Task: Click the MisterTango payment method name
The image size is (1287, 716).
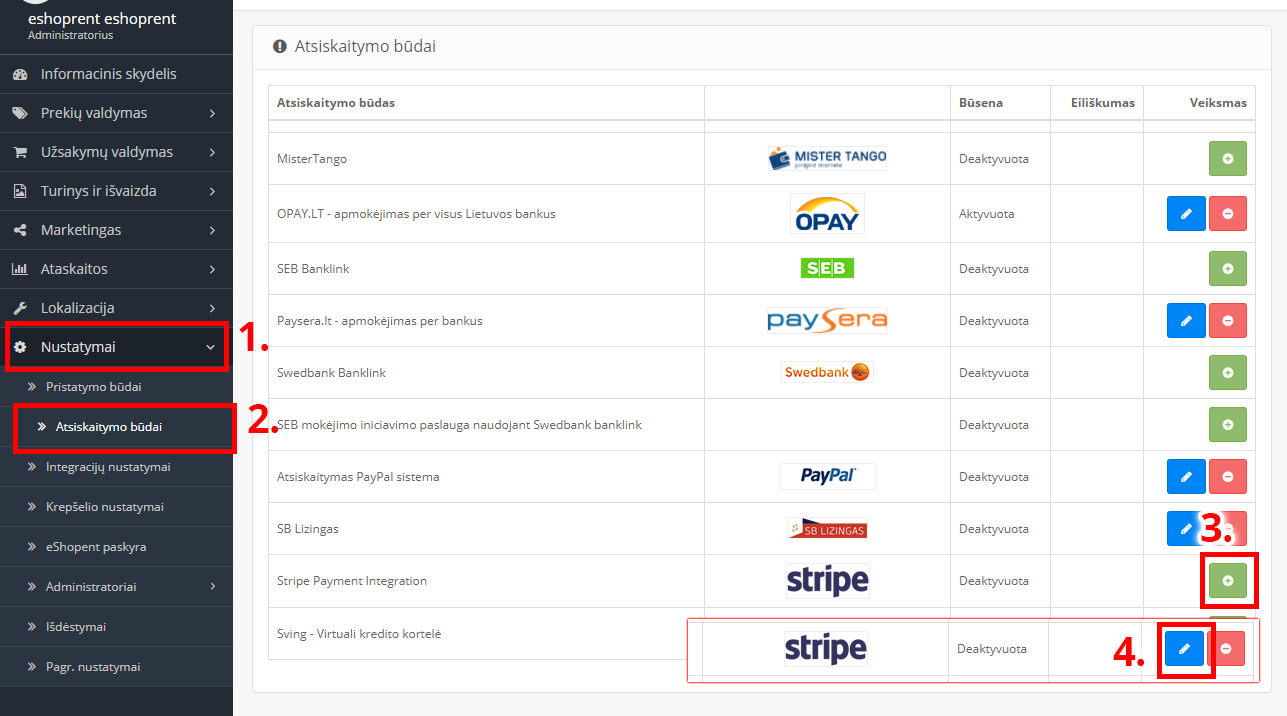Action: [x=312, y=158]
